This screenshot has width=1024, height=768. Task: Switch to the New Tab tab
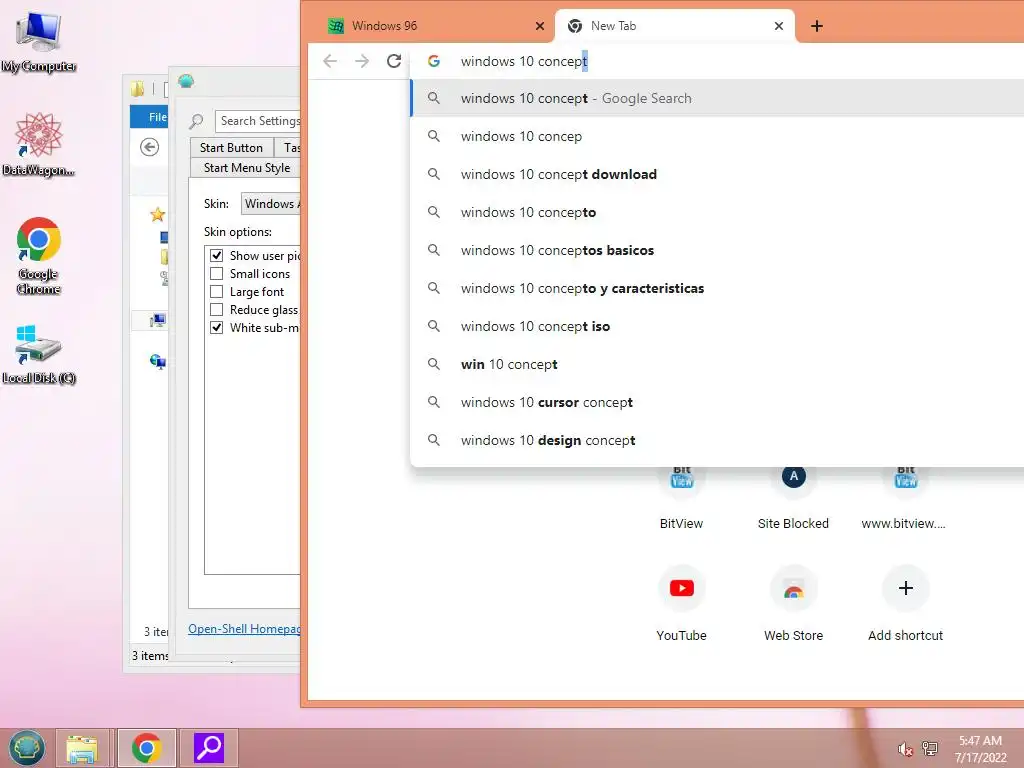point(675,26)
